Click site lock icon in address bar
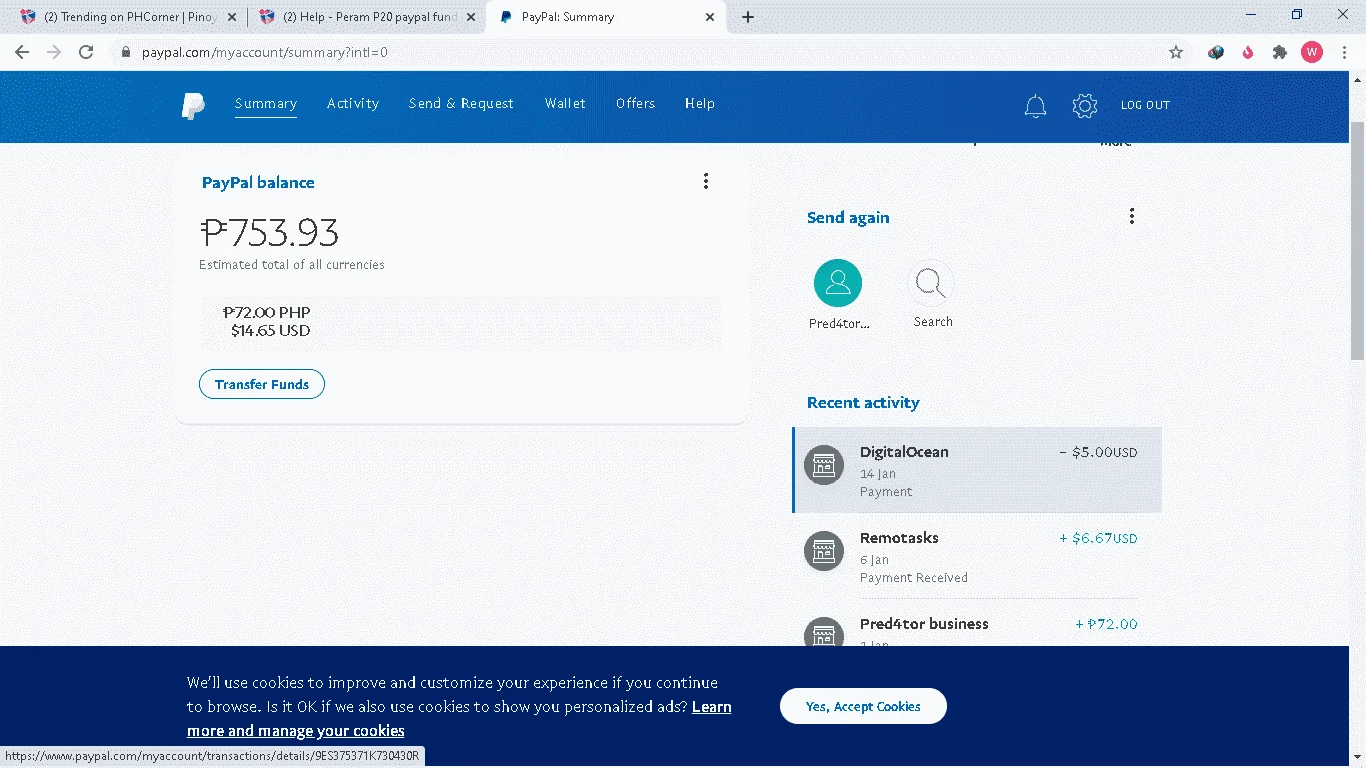1366x768 pixels. tap(126, 52)
